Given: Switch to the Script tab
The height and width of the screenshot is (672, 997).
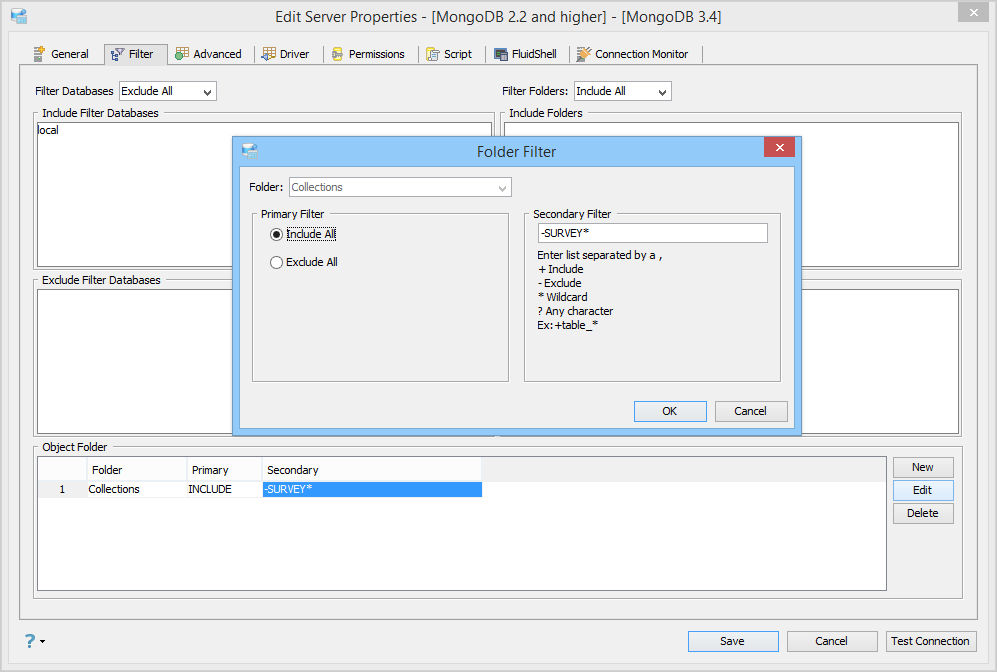Looking at the screenshot, I should [449, 54].
